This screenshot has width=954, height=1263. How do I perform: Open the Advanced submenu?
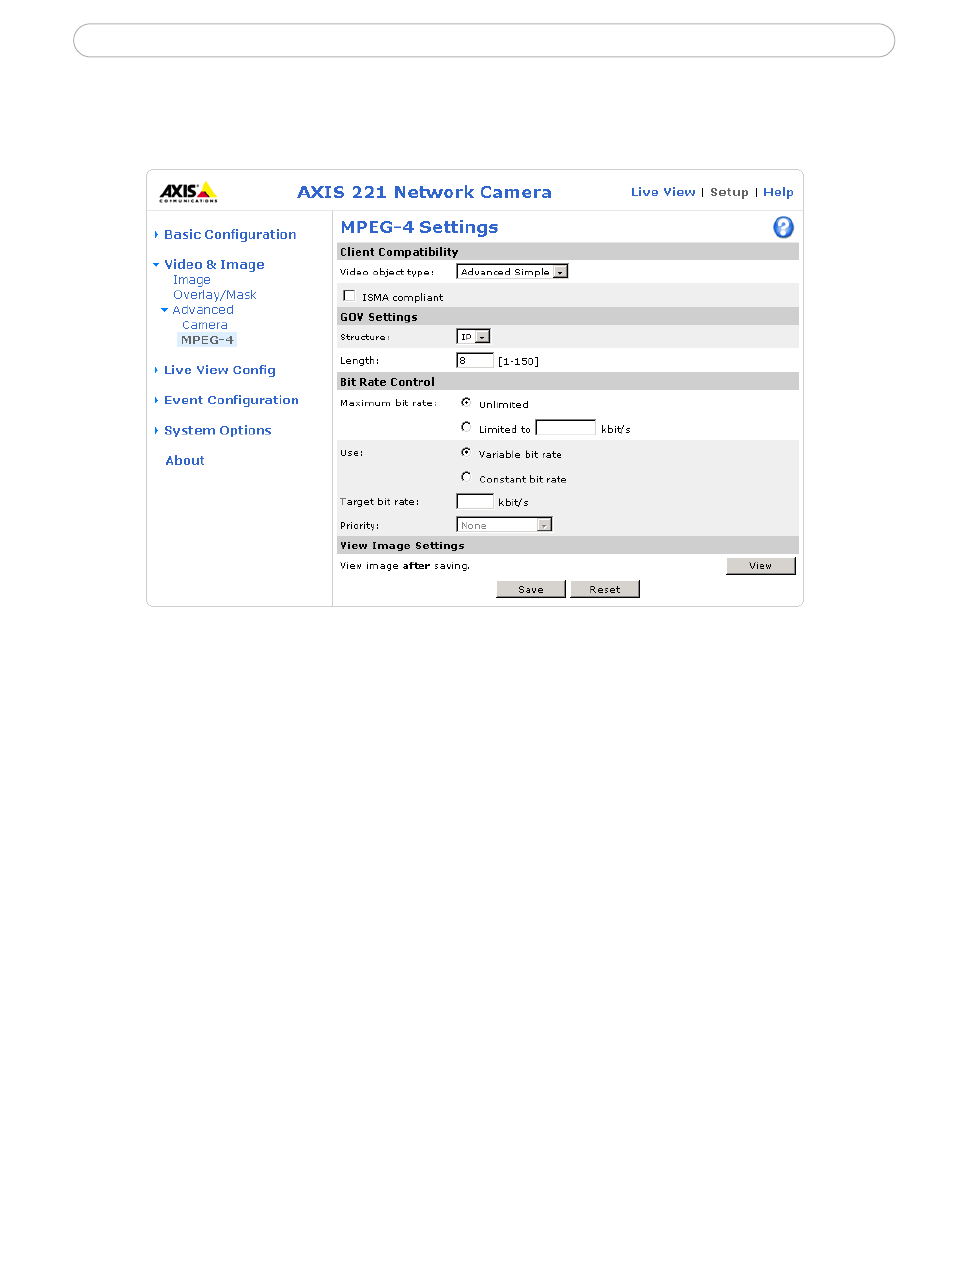coord(203,310)
